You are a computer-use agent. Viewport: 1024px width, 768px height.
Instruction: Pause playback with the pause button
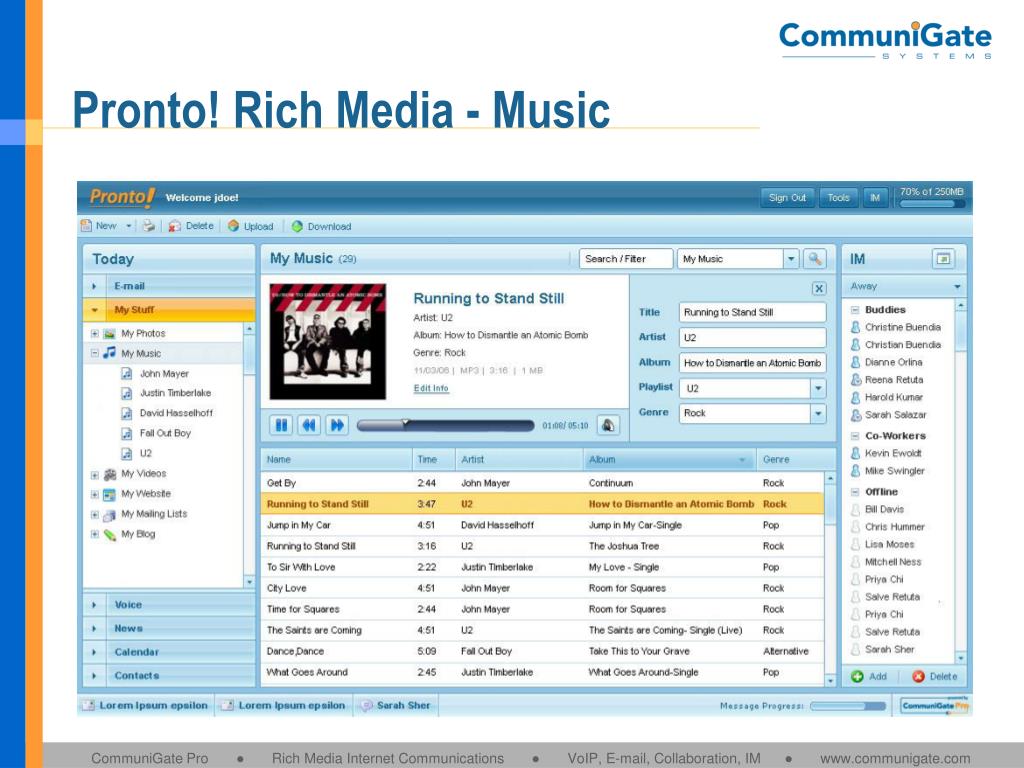coord(281,425)
